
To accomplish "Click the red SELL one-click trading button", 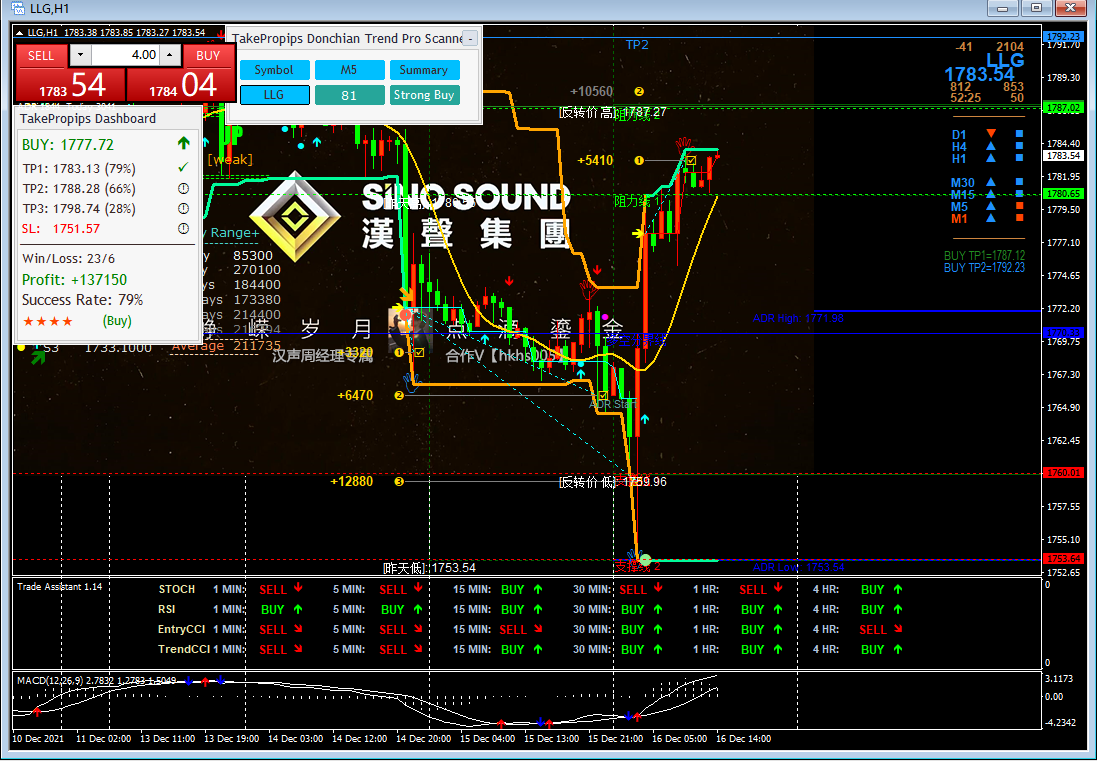I will pyautogui.click(x=41, y=55).
